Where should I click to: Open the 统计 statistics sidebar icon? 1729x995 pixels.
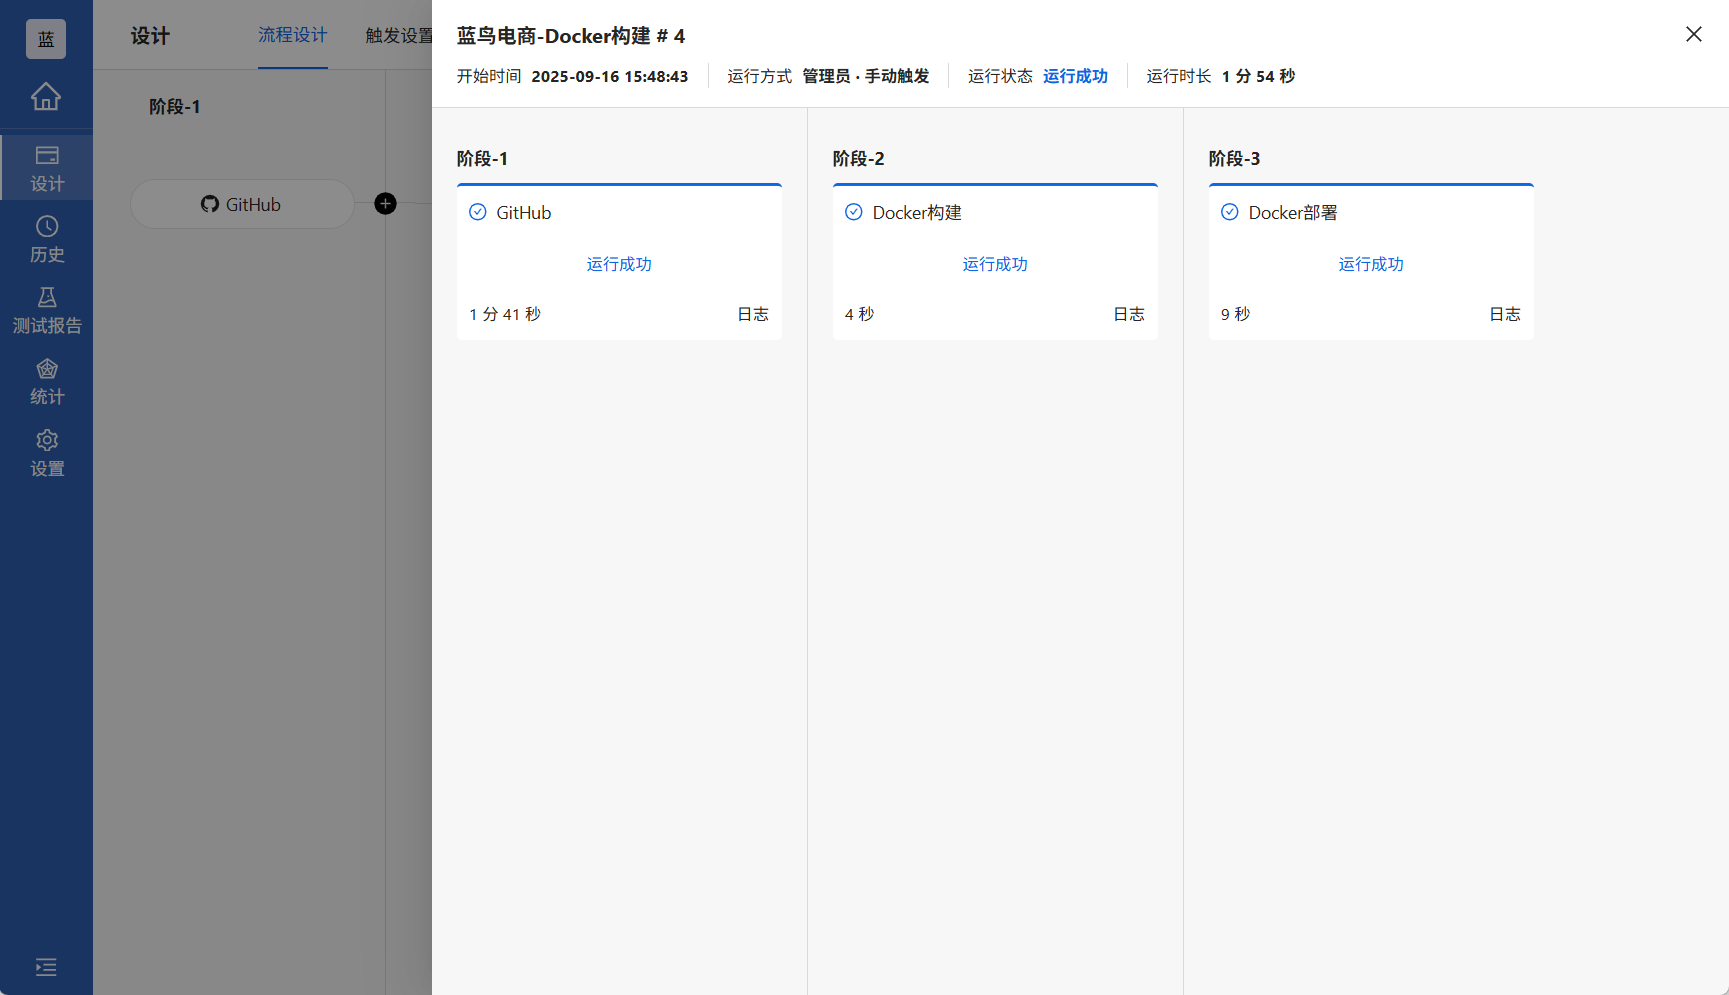[46, 381]
